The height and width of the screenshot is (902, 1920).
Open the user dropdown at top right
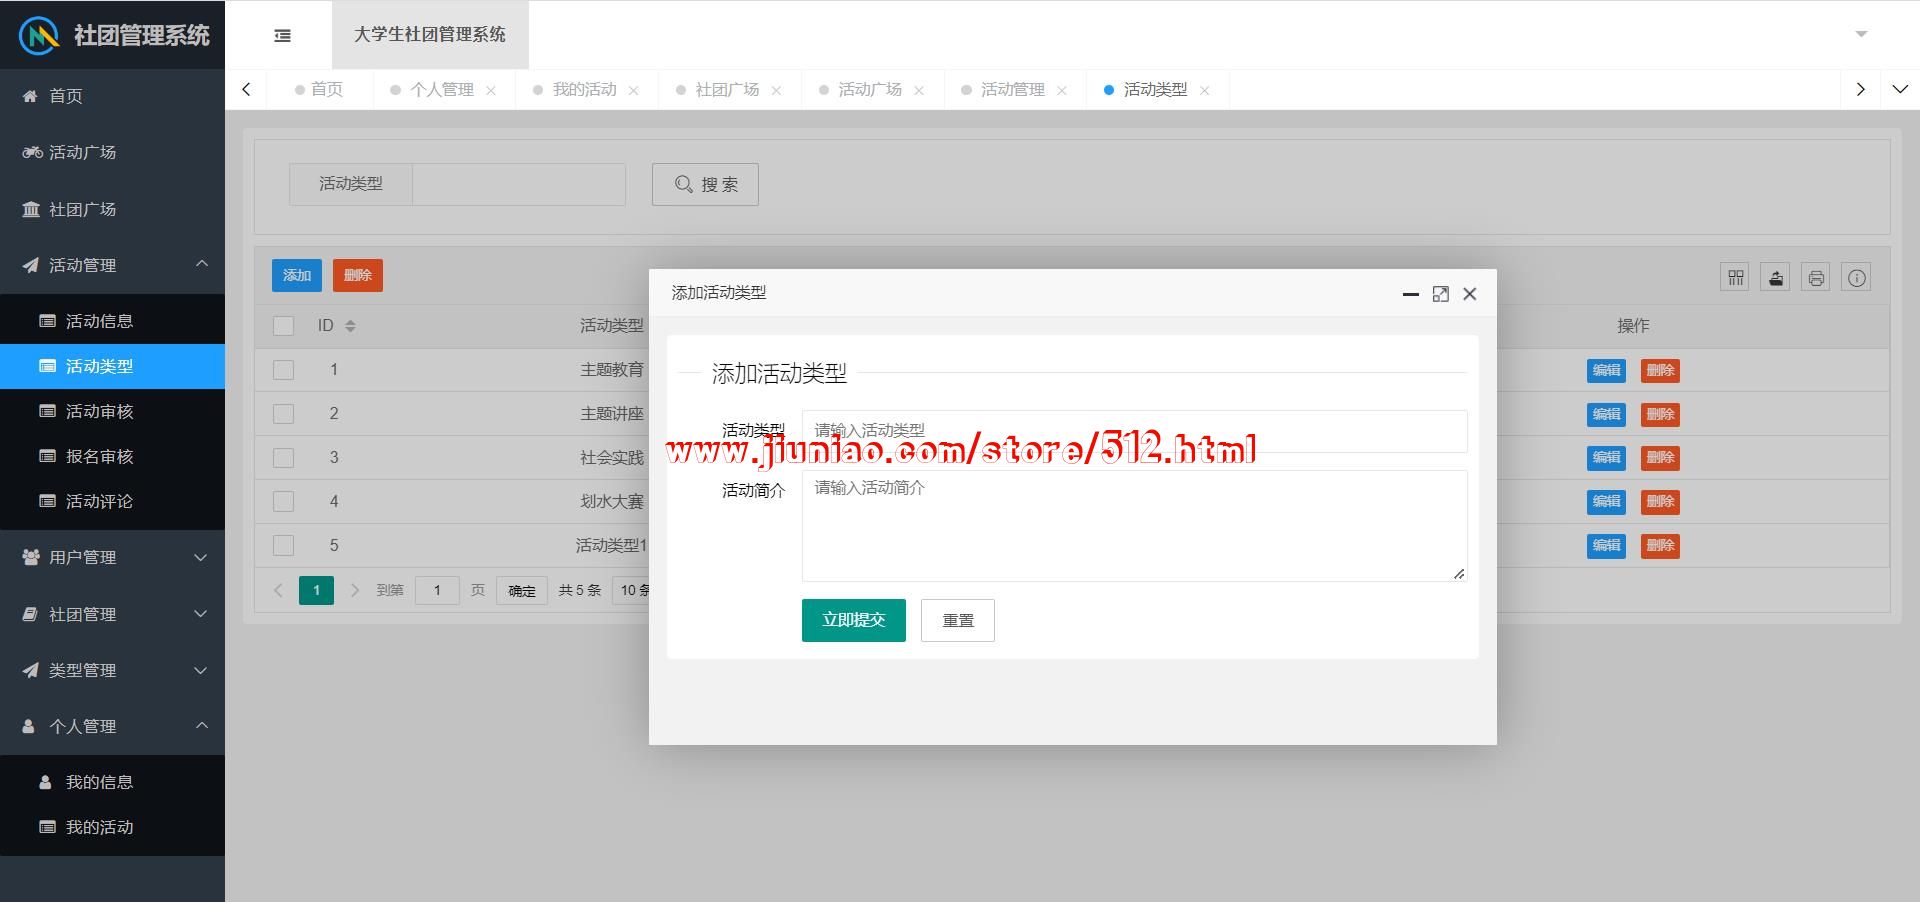pyautogui.click(x=1861, y=34)
